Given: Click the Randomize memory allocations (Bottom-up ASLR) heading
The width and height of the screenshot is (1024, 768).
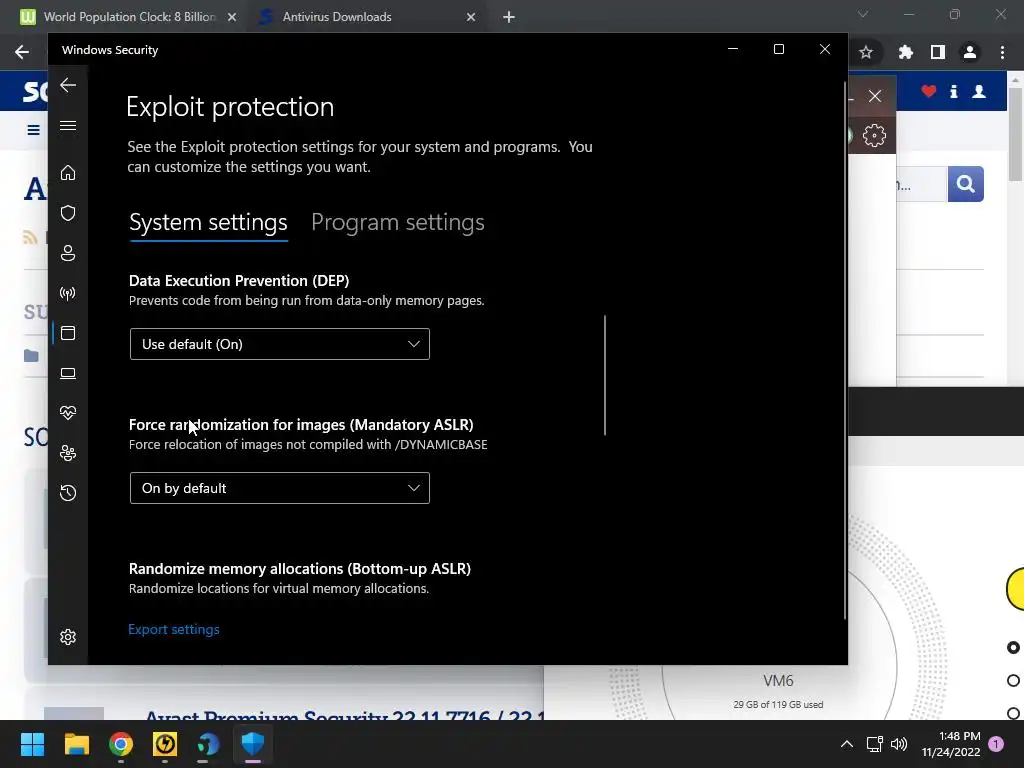Looking at the screenshot, I should coord(300,569).
